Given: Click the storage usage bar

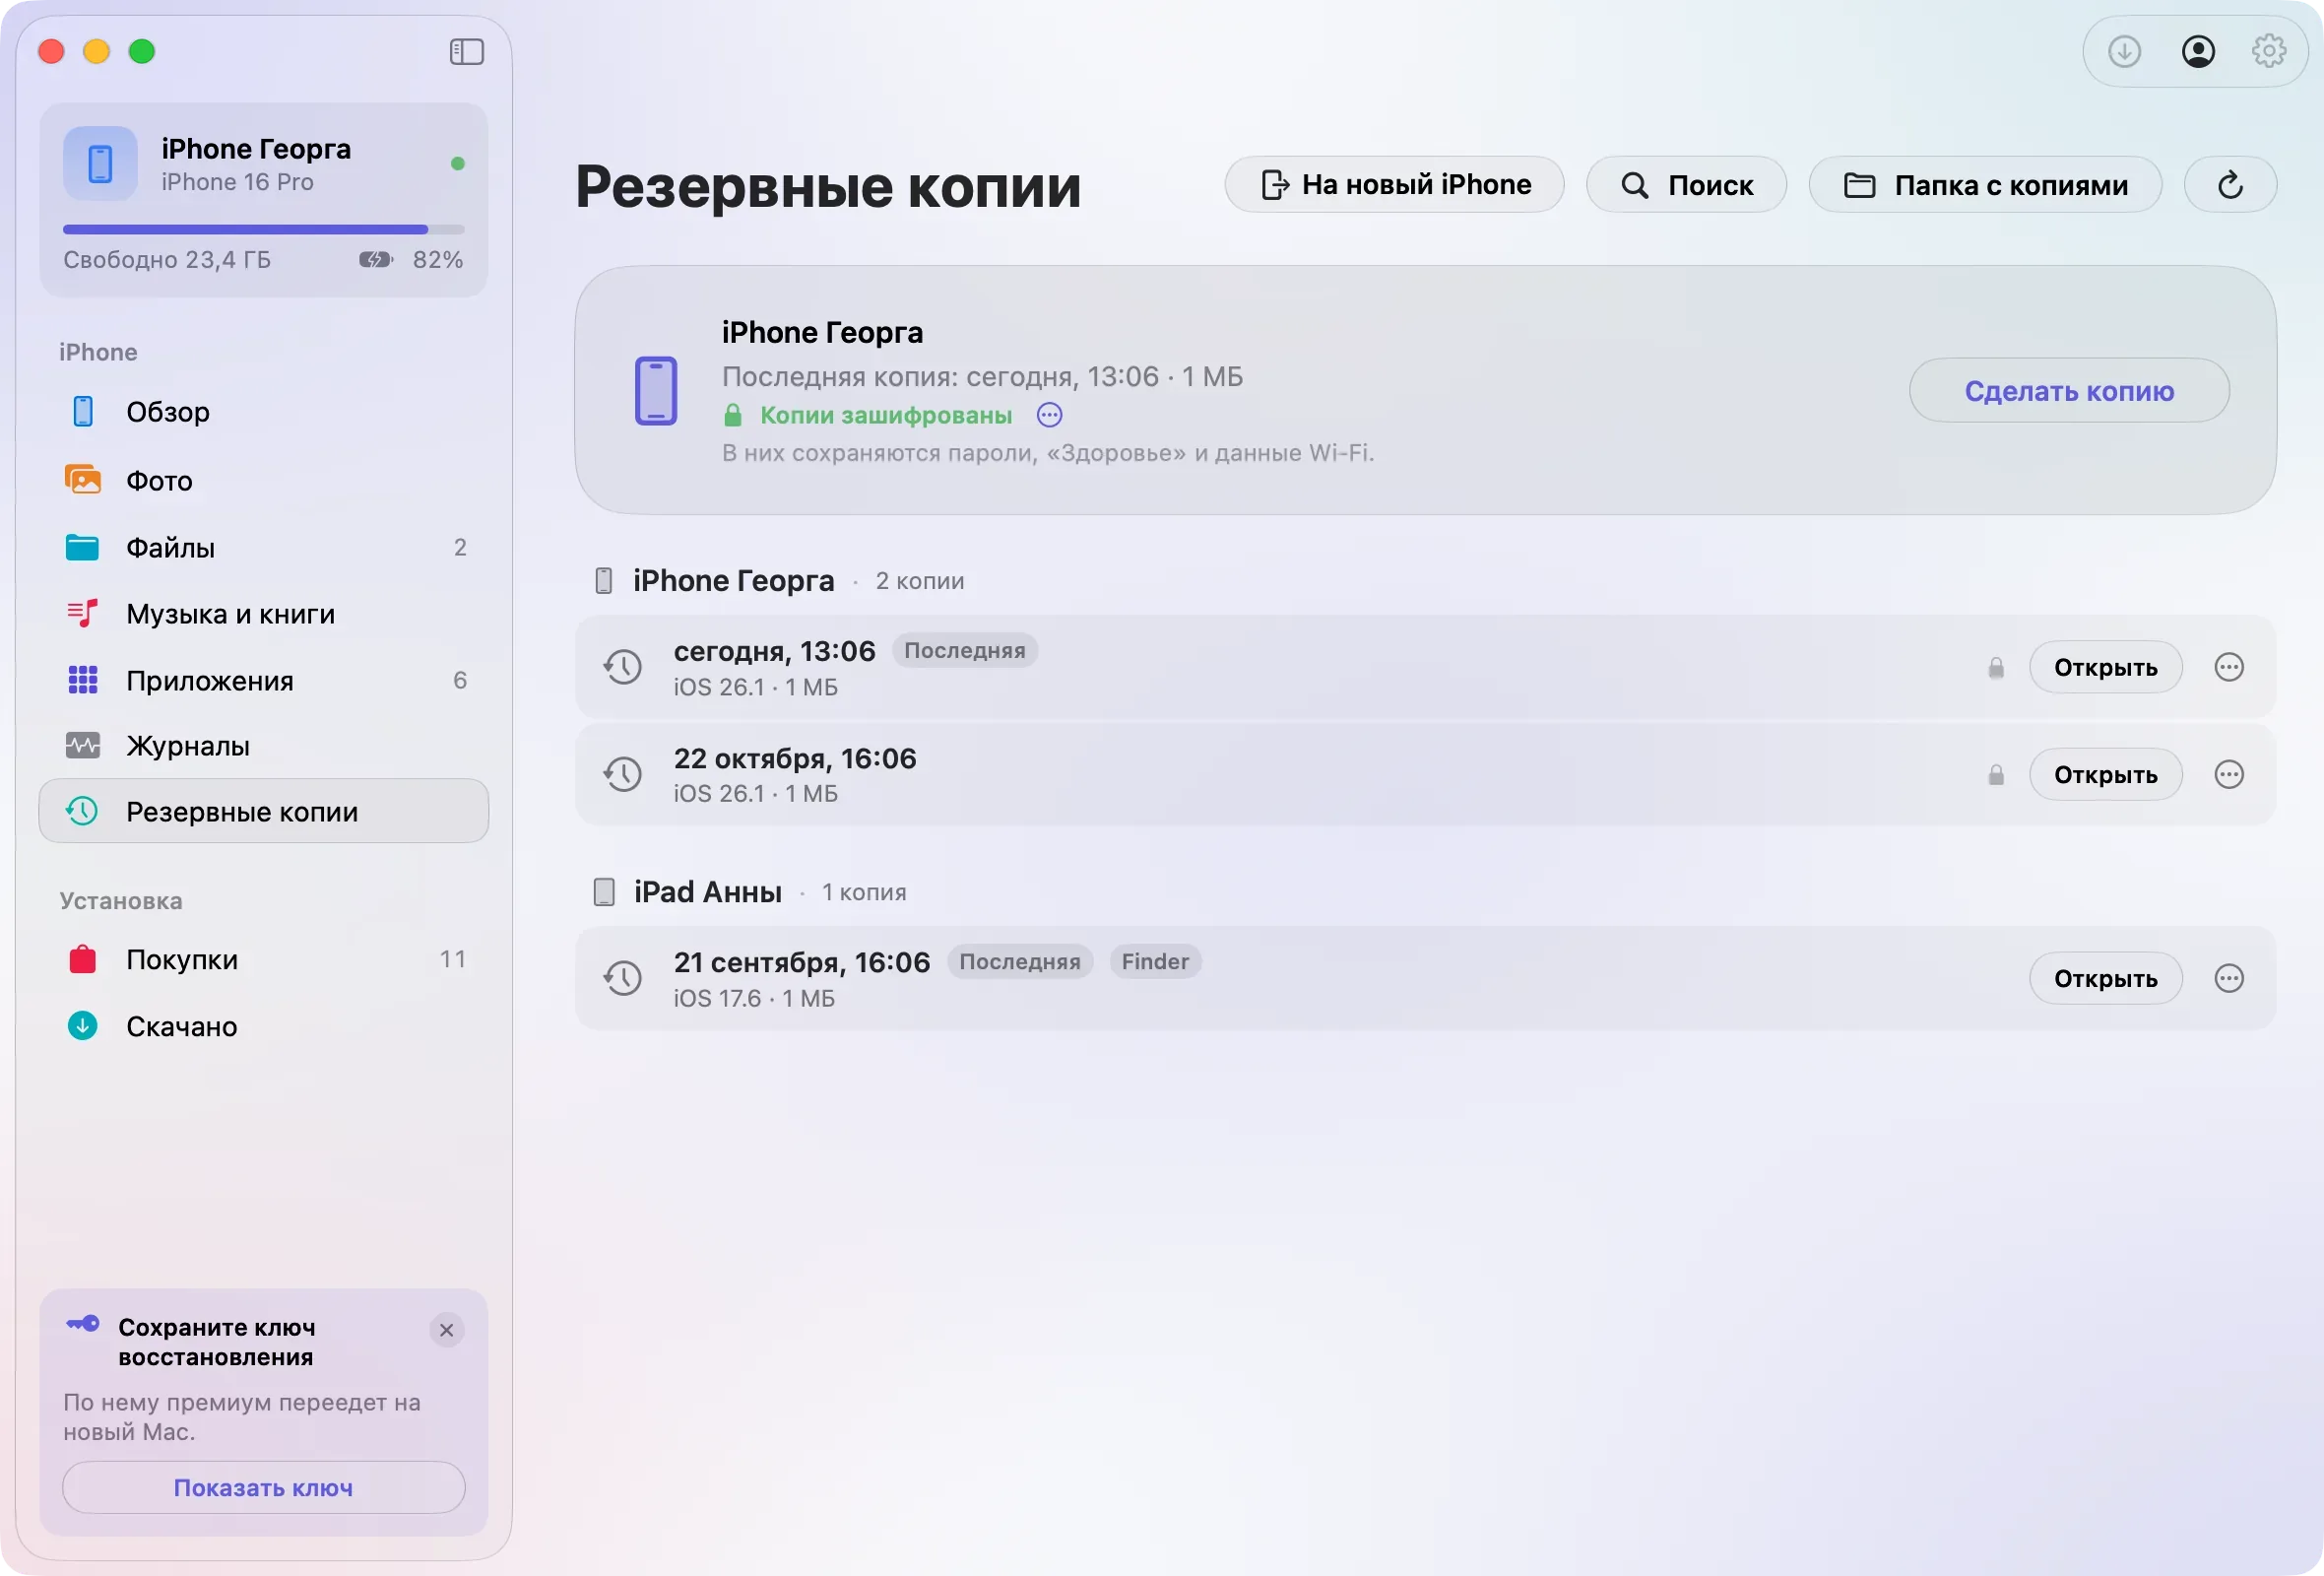Looking at the screenshot, I should coord(264,229).
